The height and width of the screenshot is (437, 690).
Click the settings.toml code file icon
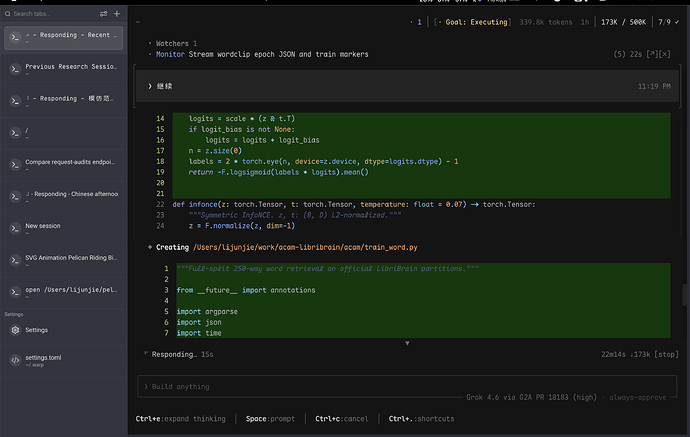(15, 360)
